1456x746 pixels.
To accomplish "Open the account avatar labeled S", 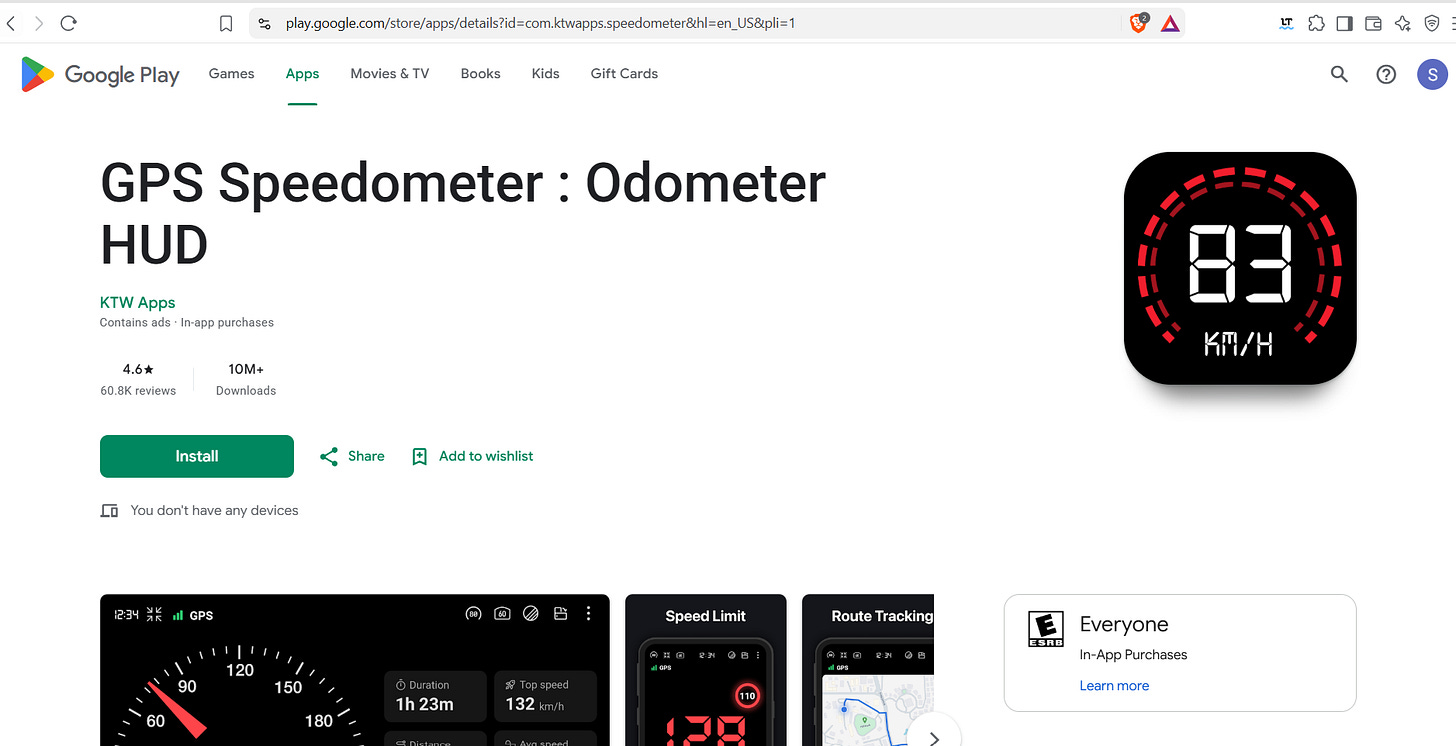I will coord(1433,74).
